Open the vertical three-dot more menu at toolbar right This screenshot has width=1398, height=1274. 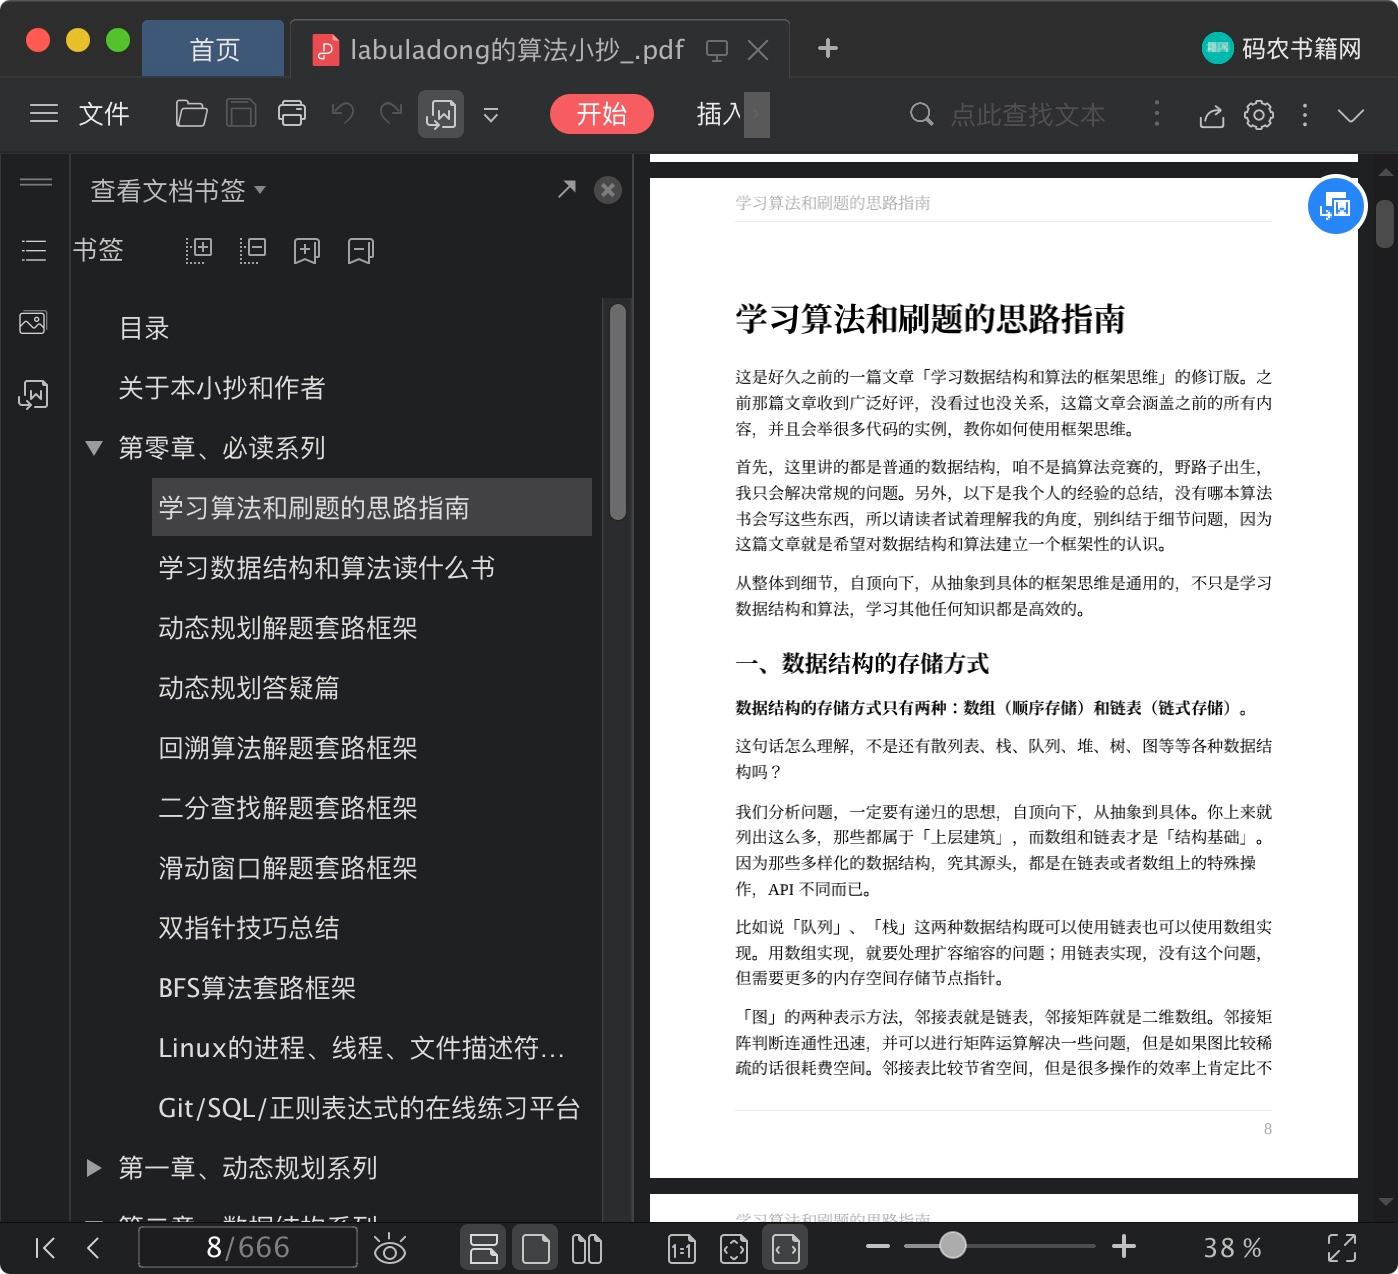(1304, 115)
